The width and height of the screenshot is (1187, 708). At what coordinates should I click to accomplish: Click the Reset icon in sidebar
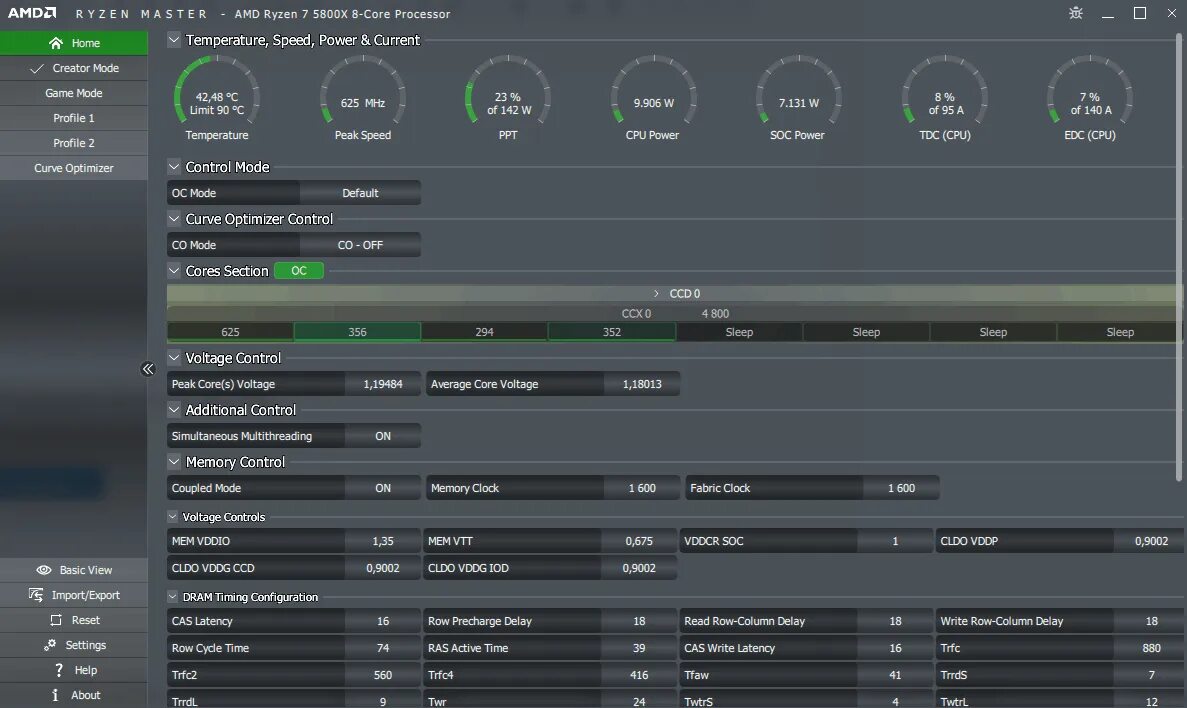coord(56,620)
